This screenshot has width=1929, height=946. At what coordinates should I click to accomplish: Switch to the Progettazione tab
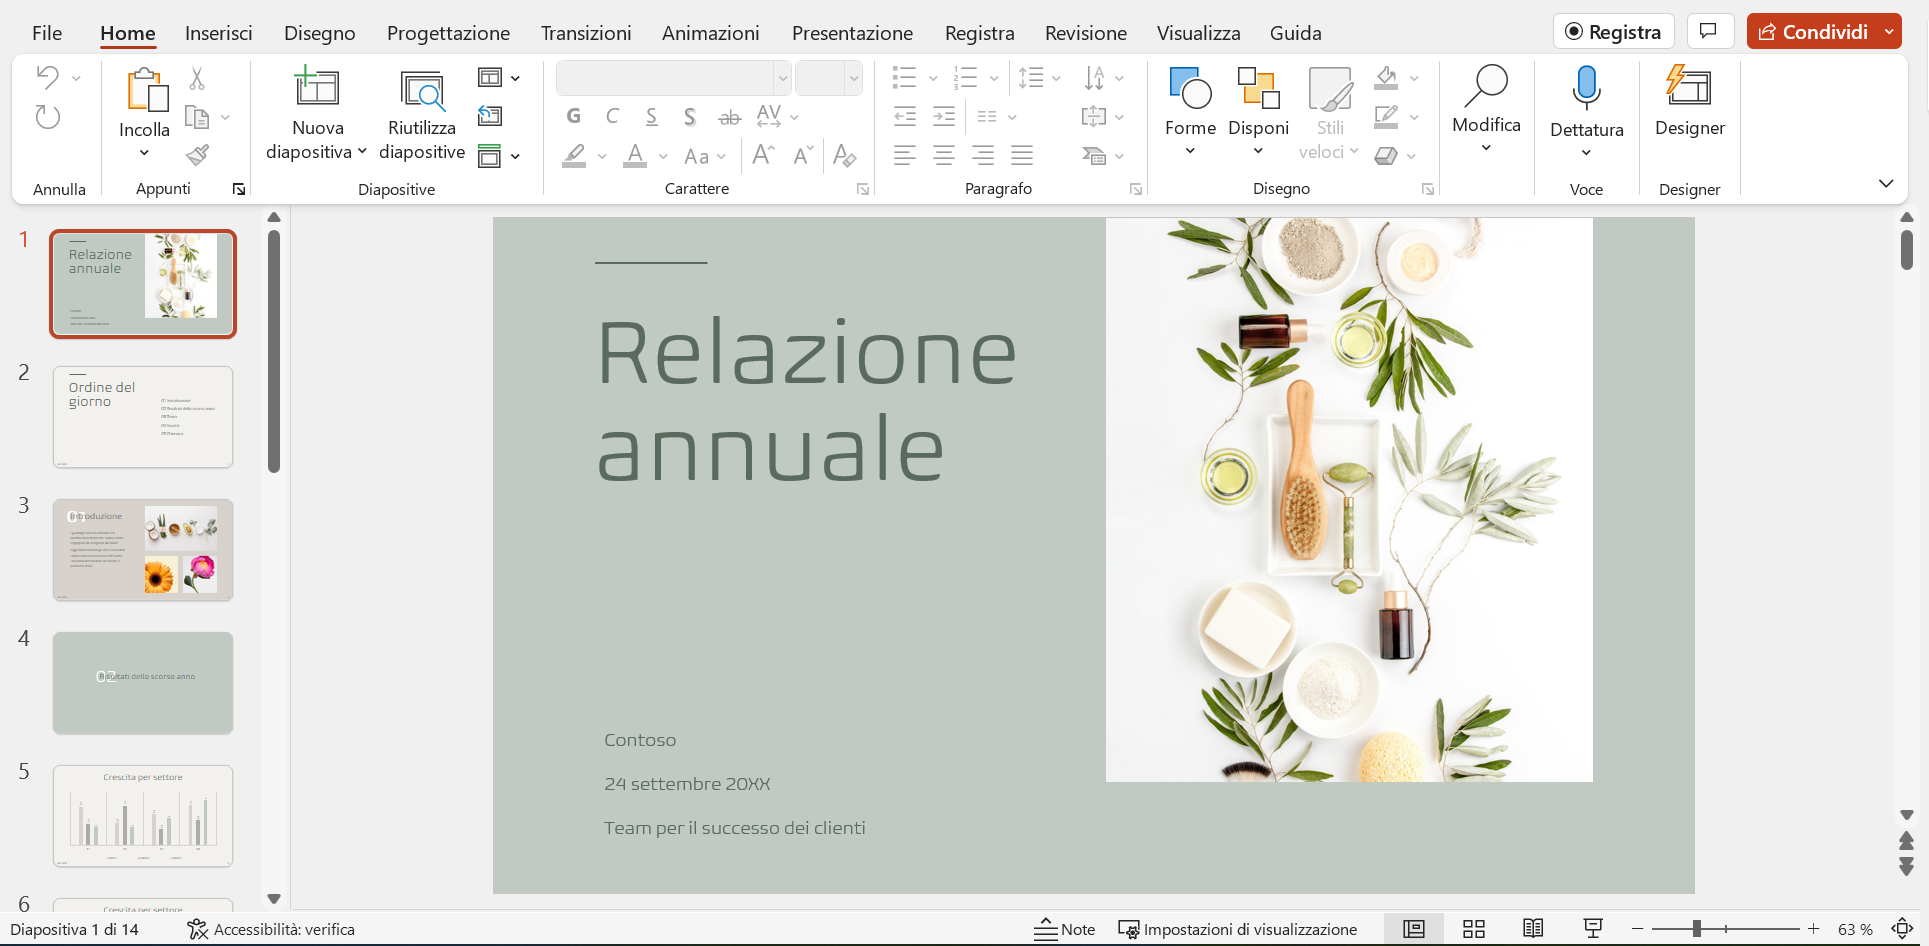pos(448,33)
